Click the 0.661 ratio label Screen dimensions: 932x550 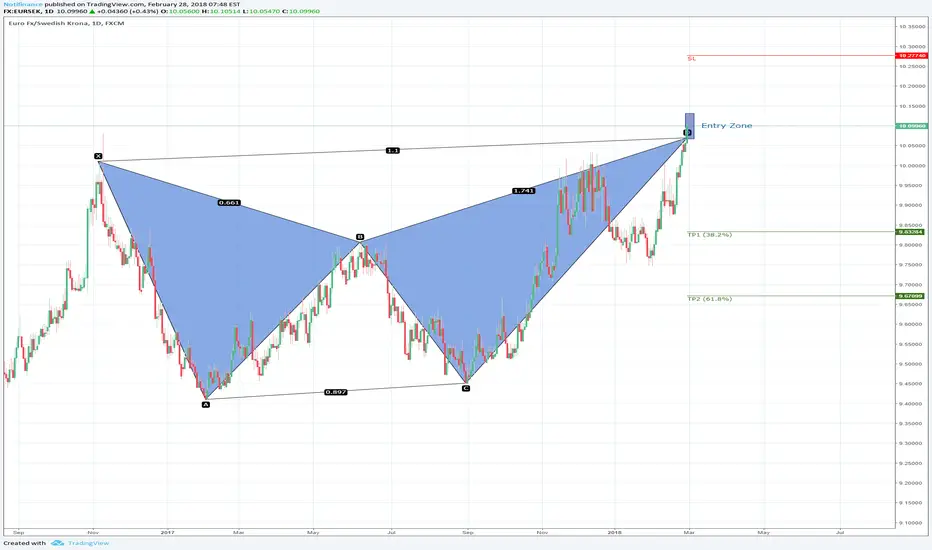click(x=229, y=203)
